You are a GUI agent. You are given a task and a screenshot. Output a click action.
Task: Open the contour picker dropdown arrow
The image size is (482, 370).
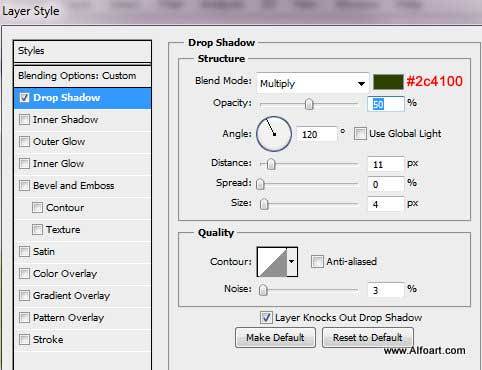pos(292,262)
